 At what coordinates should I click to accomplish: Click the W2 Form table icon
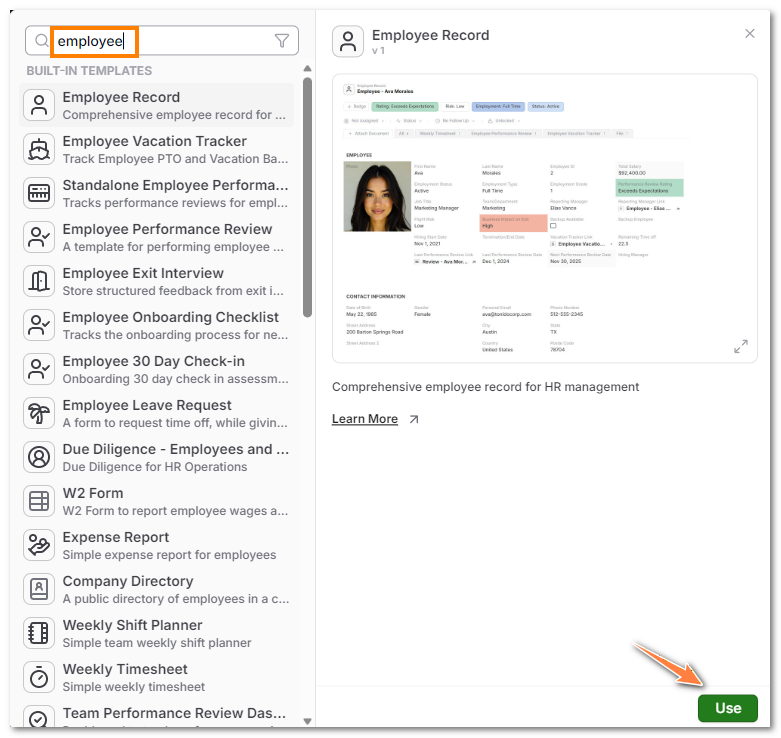point(39,501)
